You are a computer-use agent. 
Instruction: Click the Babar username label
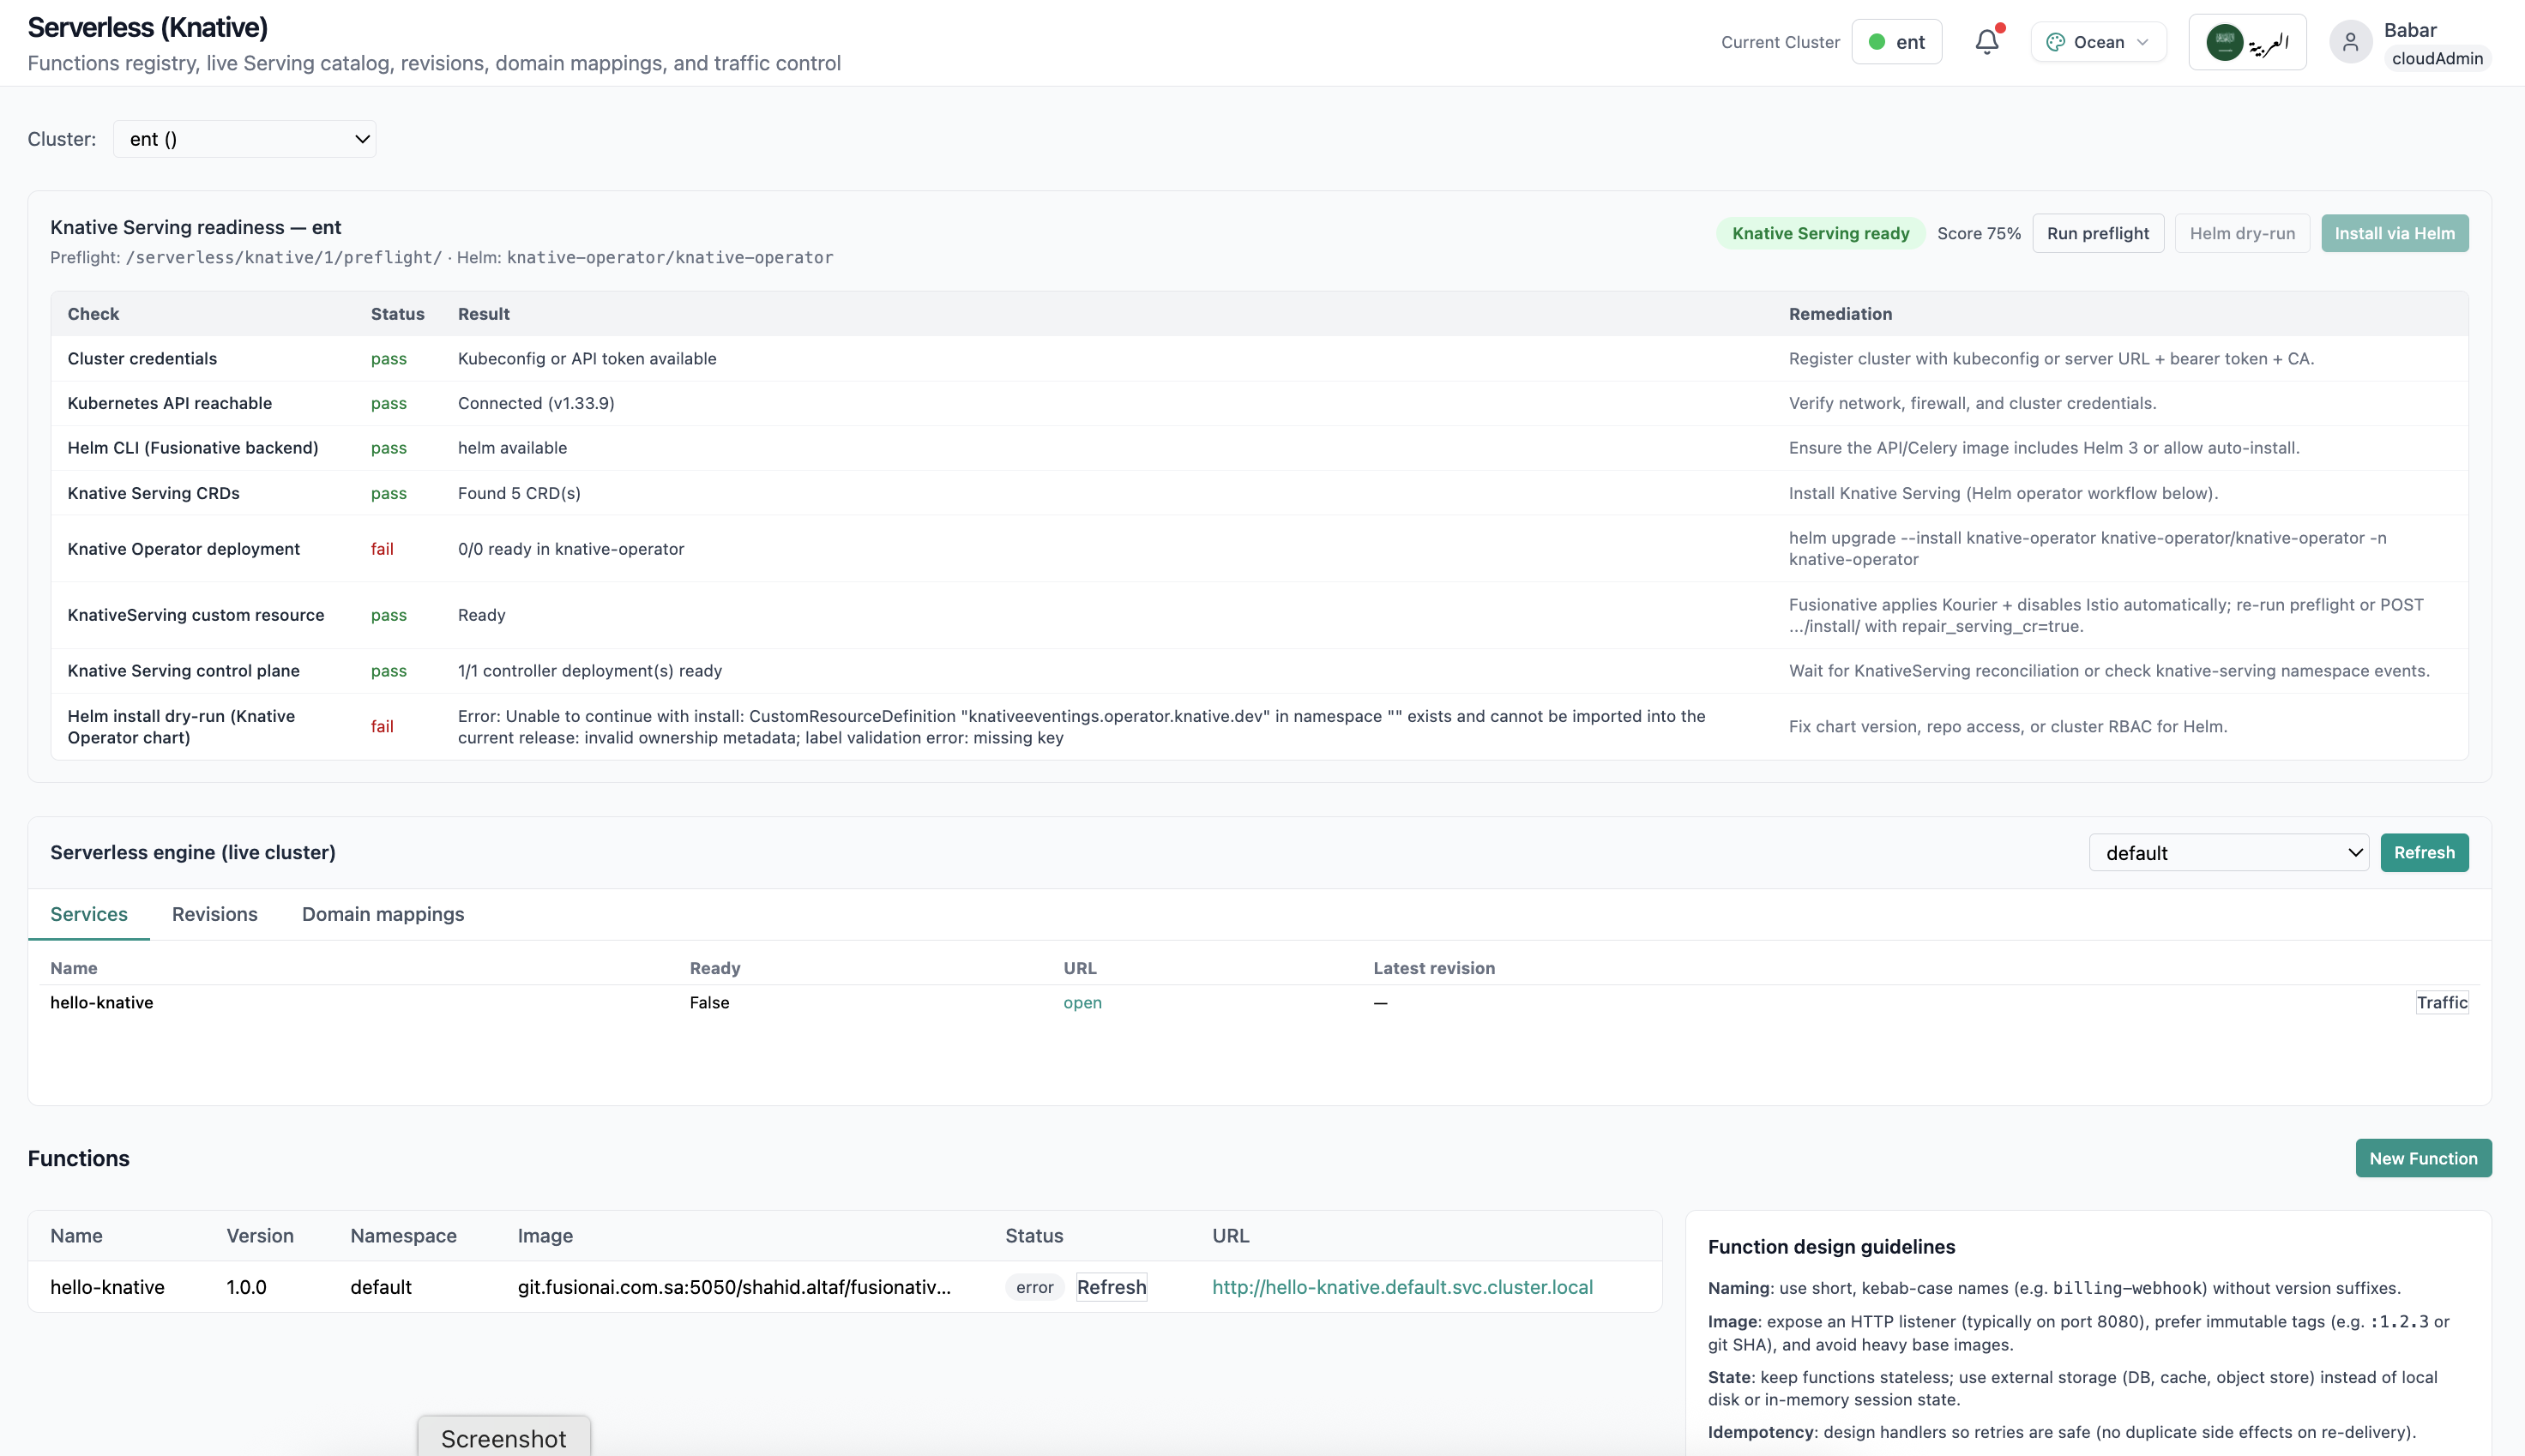[2410, 30]
